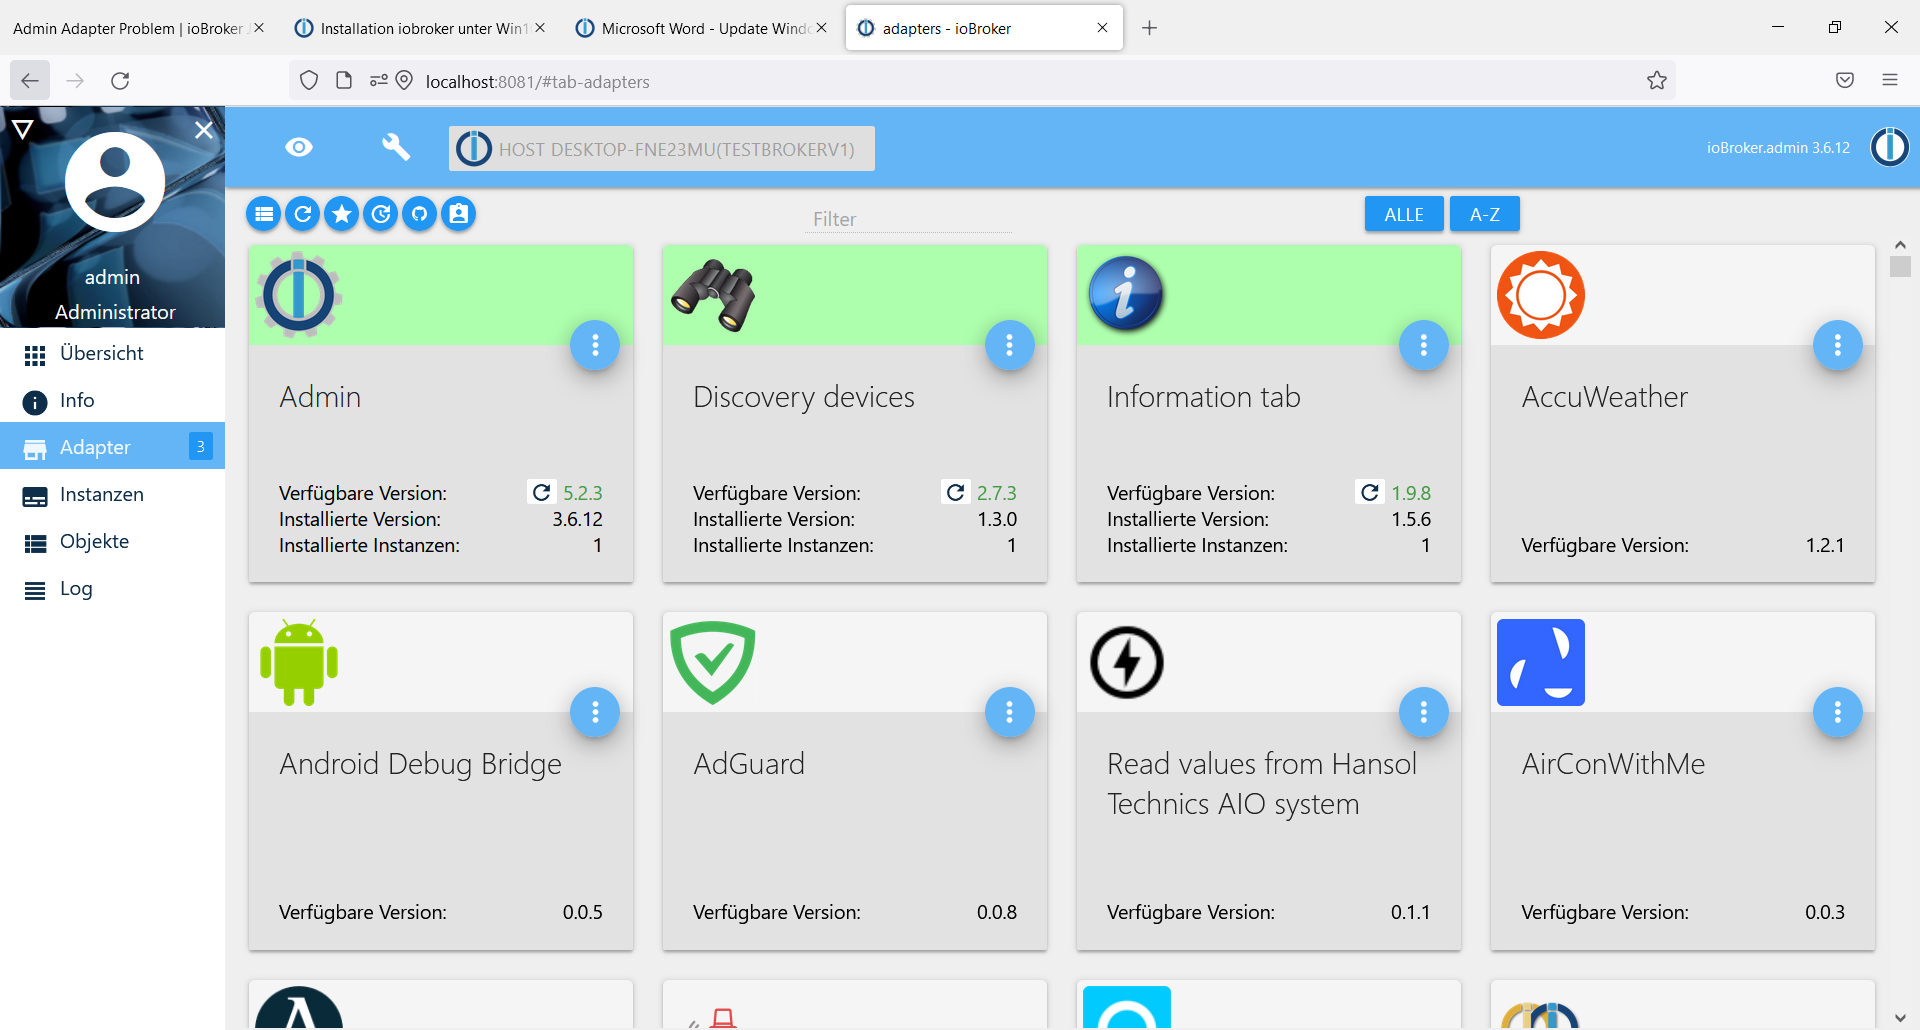Close the sidebar with the X icon
This screenshot has width=1920, height=1030.
pyautogui.click(x=204, y=129)
